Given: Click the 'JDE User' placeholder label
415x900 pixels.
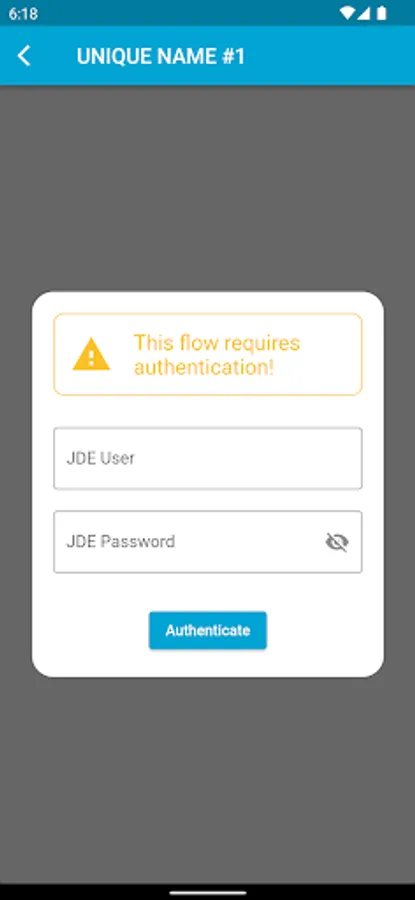Looking at the screenshot, I should [x=100, y=458].
